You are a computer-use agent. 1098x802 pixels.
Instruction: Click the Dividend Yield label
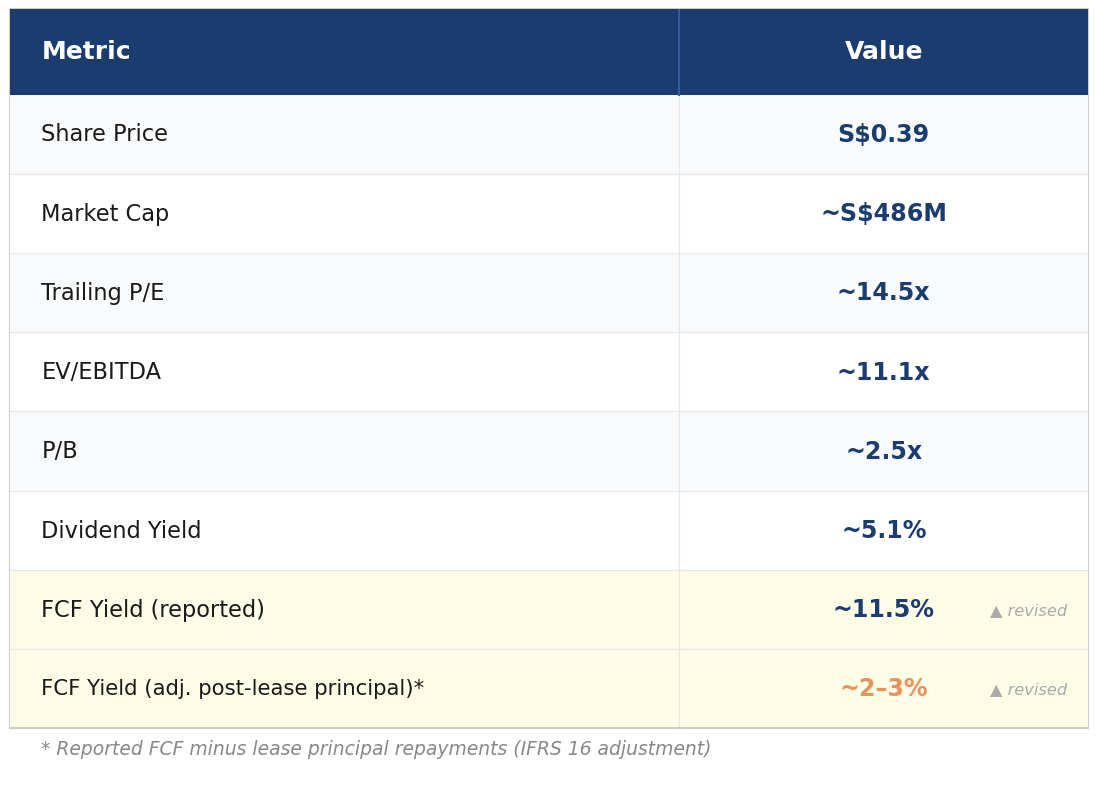pyautogui.click(x=121, y=530)
